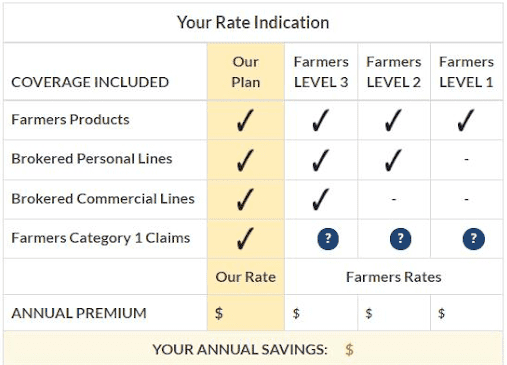
Task: Click Our Plan checkmark for Farmers Products
Action: (245, 120)
